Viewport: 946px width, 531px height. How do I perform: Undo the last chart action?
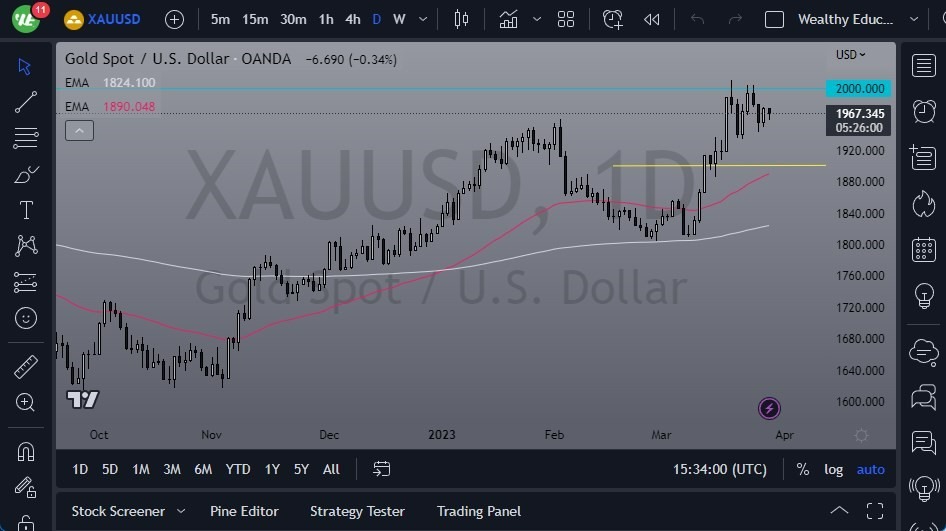point(697,19)
